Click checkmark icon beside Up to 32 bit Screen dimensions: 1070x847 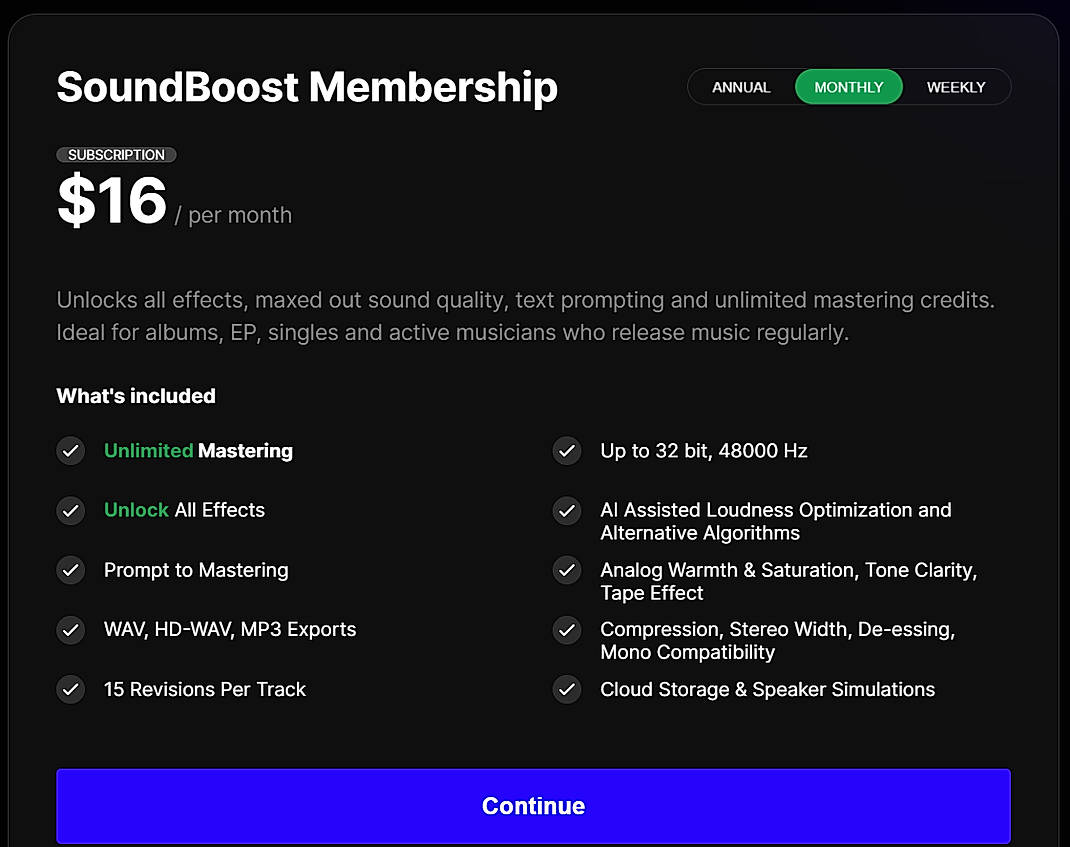tap(567, 450)
